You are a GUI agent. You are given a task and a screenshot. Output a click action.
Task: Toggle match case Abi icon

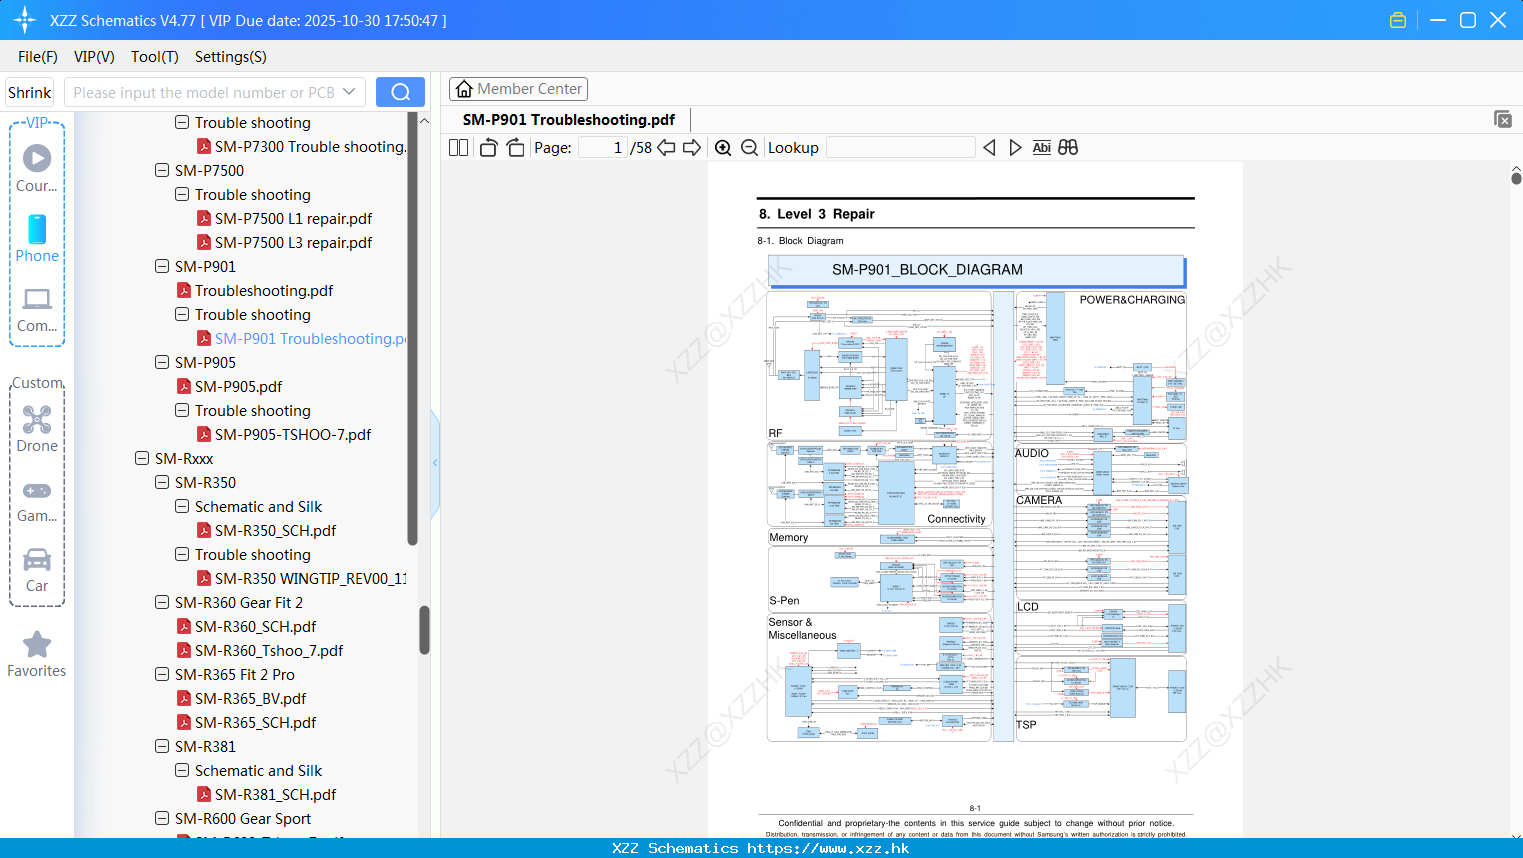tap(1041, 148)
